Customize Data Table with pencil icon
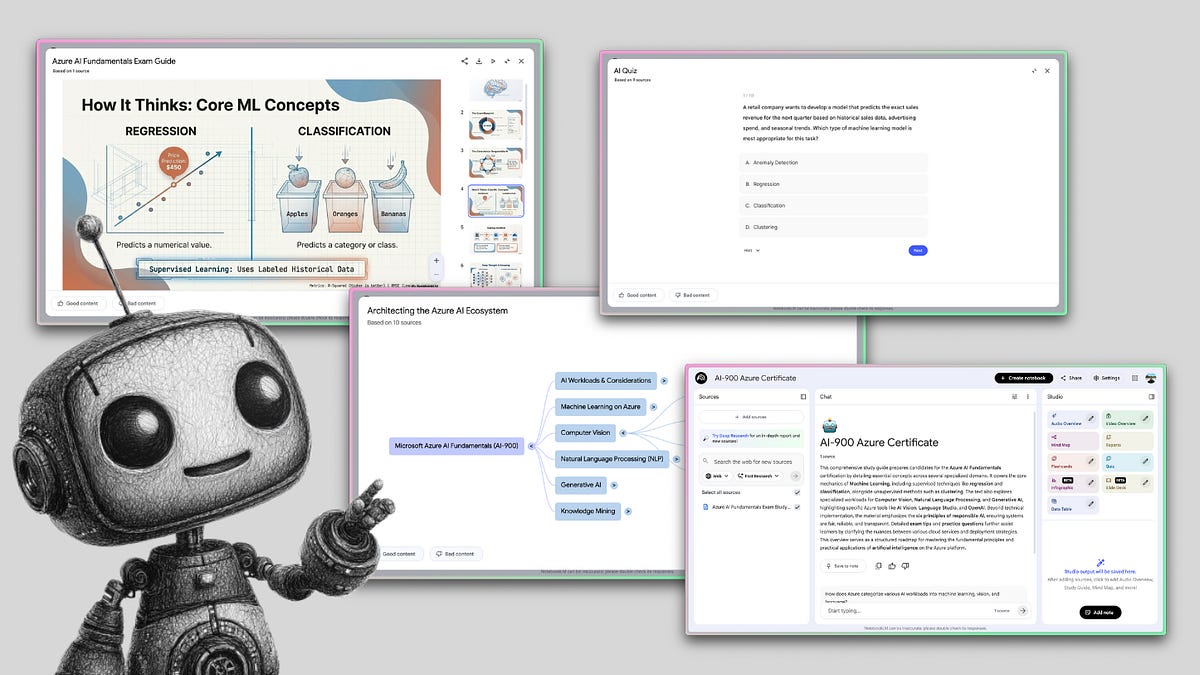Screen dimensions: 1200x675 pos(1091,504)
